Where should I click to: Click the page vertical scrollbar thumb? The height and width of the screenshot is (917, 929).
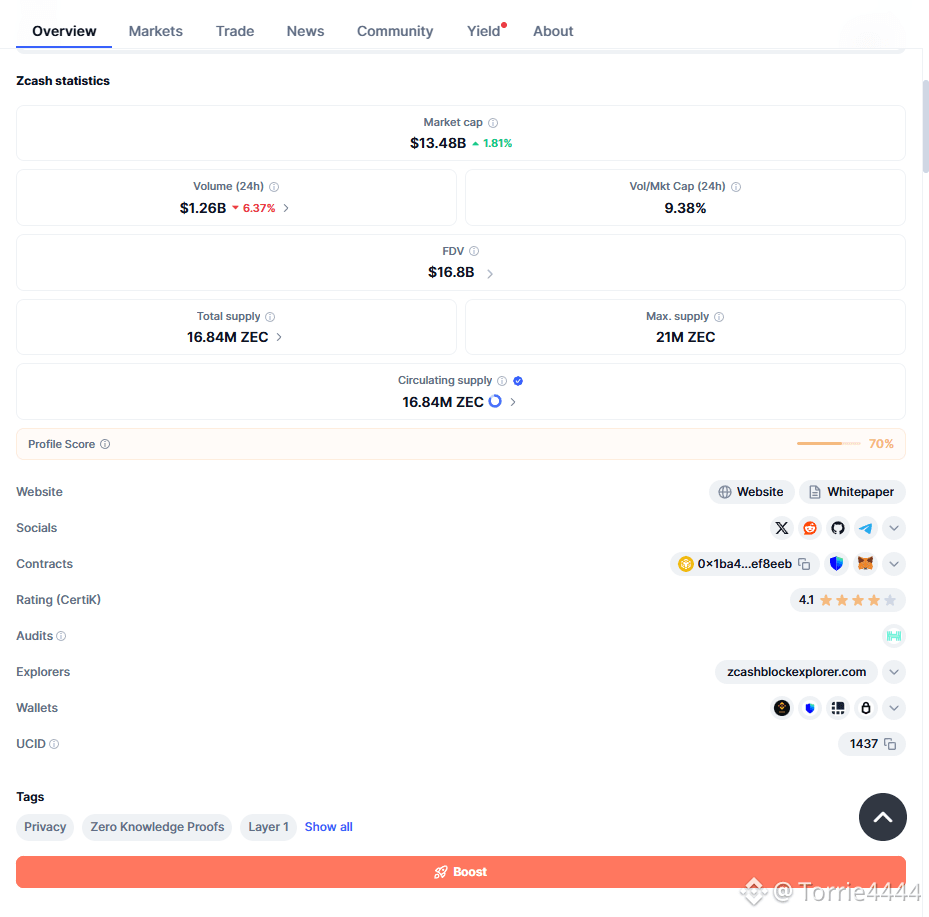pos(925,126)
